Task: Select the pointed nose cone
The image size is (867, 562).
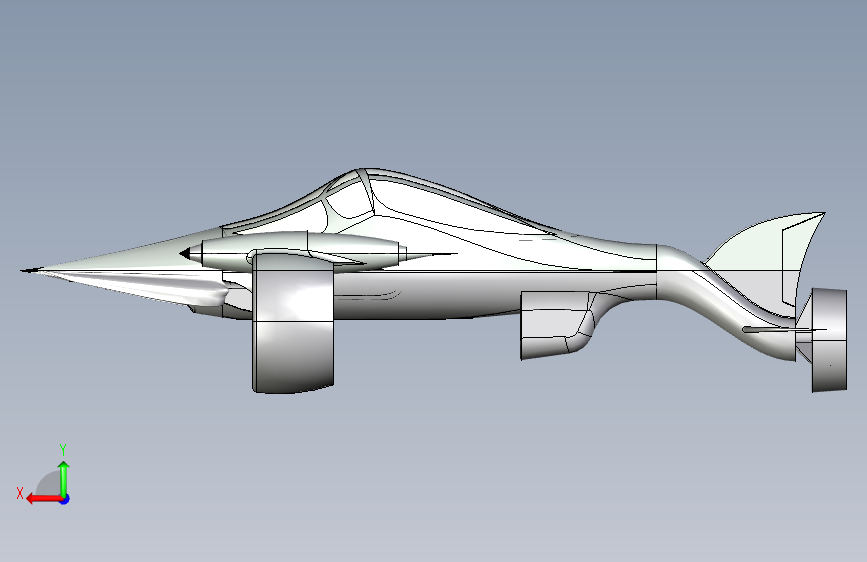Action: coord(122,266)
